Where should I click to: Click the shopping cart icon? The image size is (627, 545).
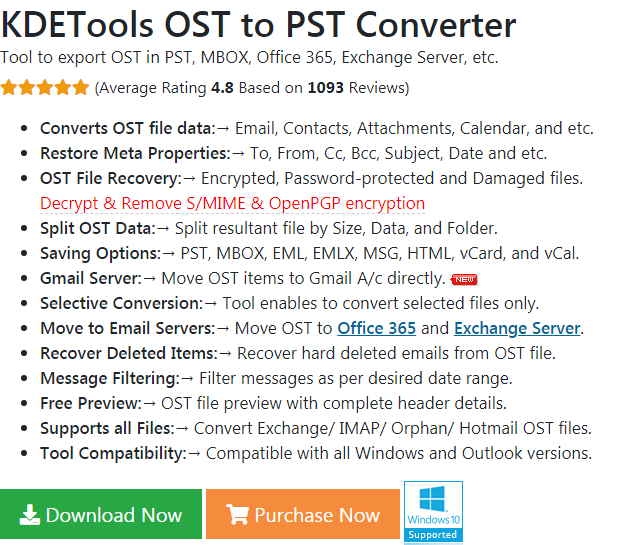238,514
